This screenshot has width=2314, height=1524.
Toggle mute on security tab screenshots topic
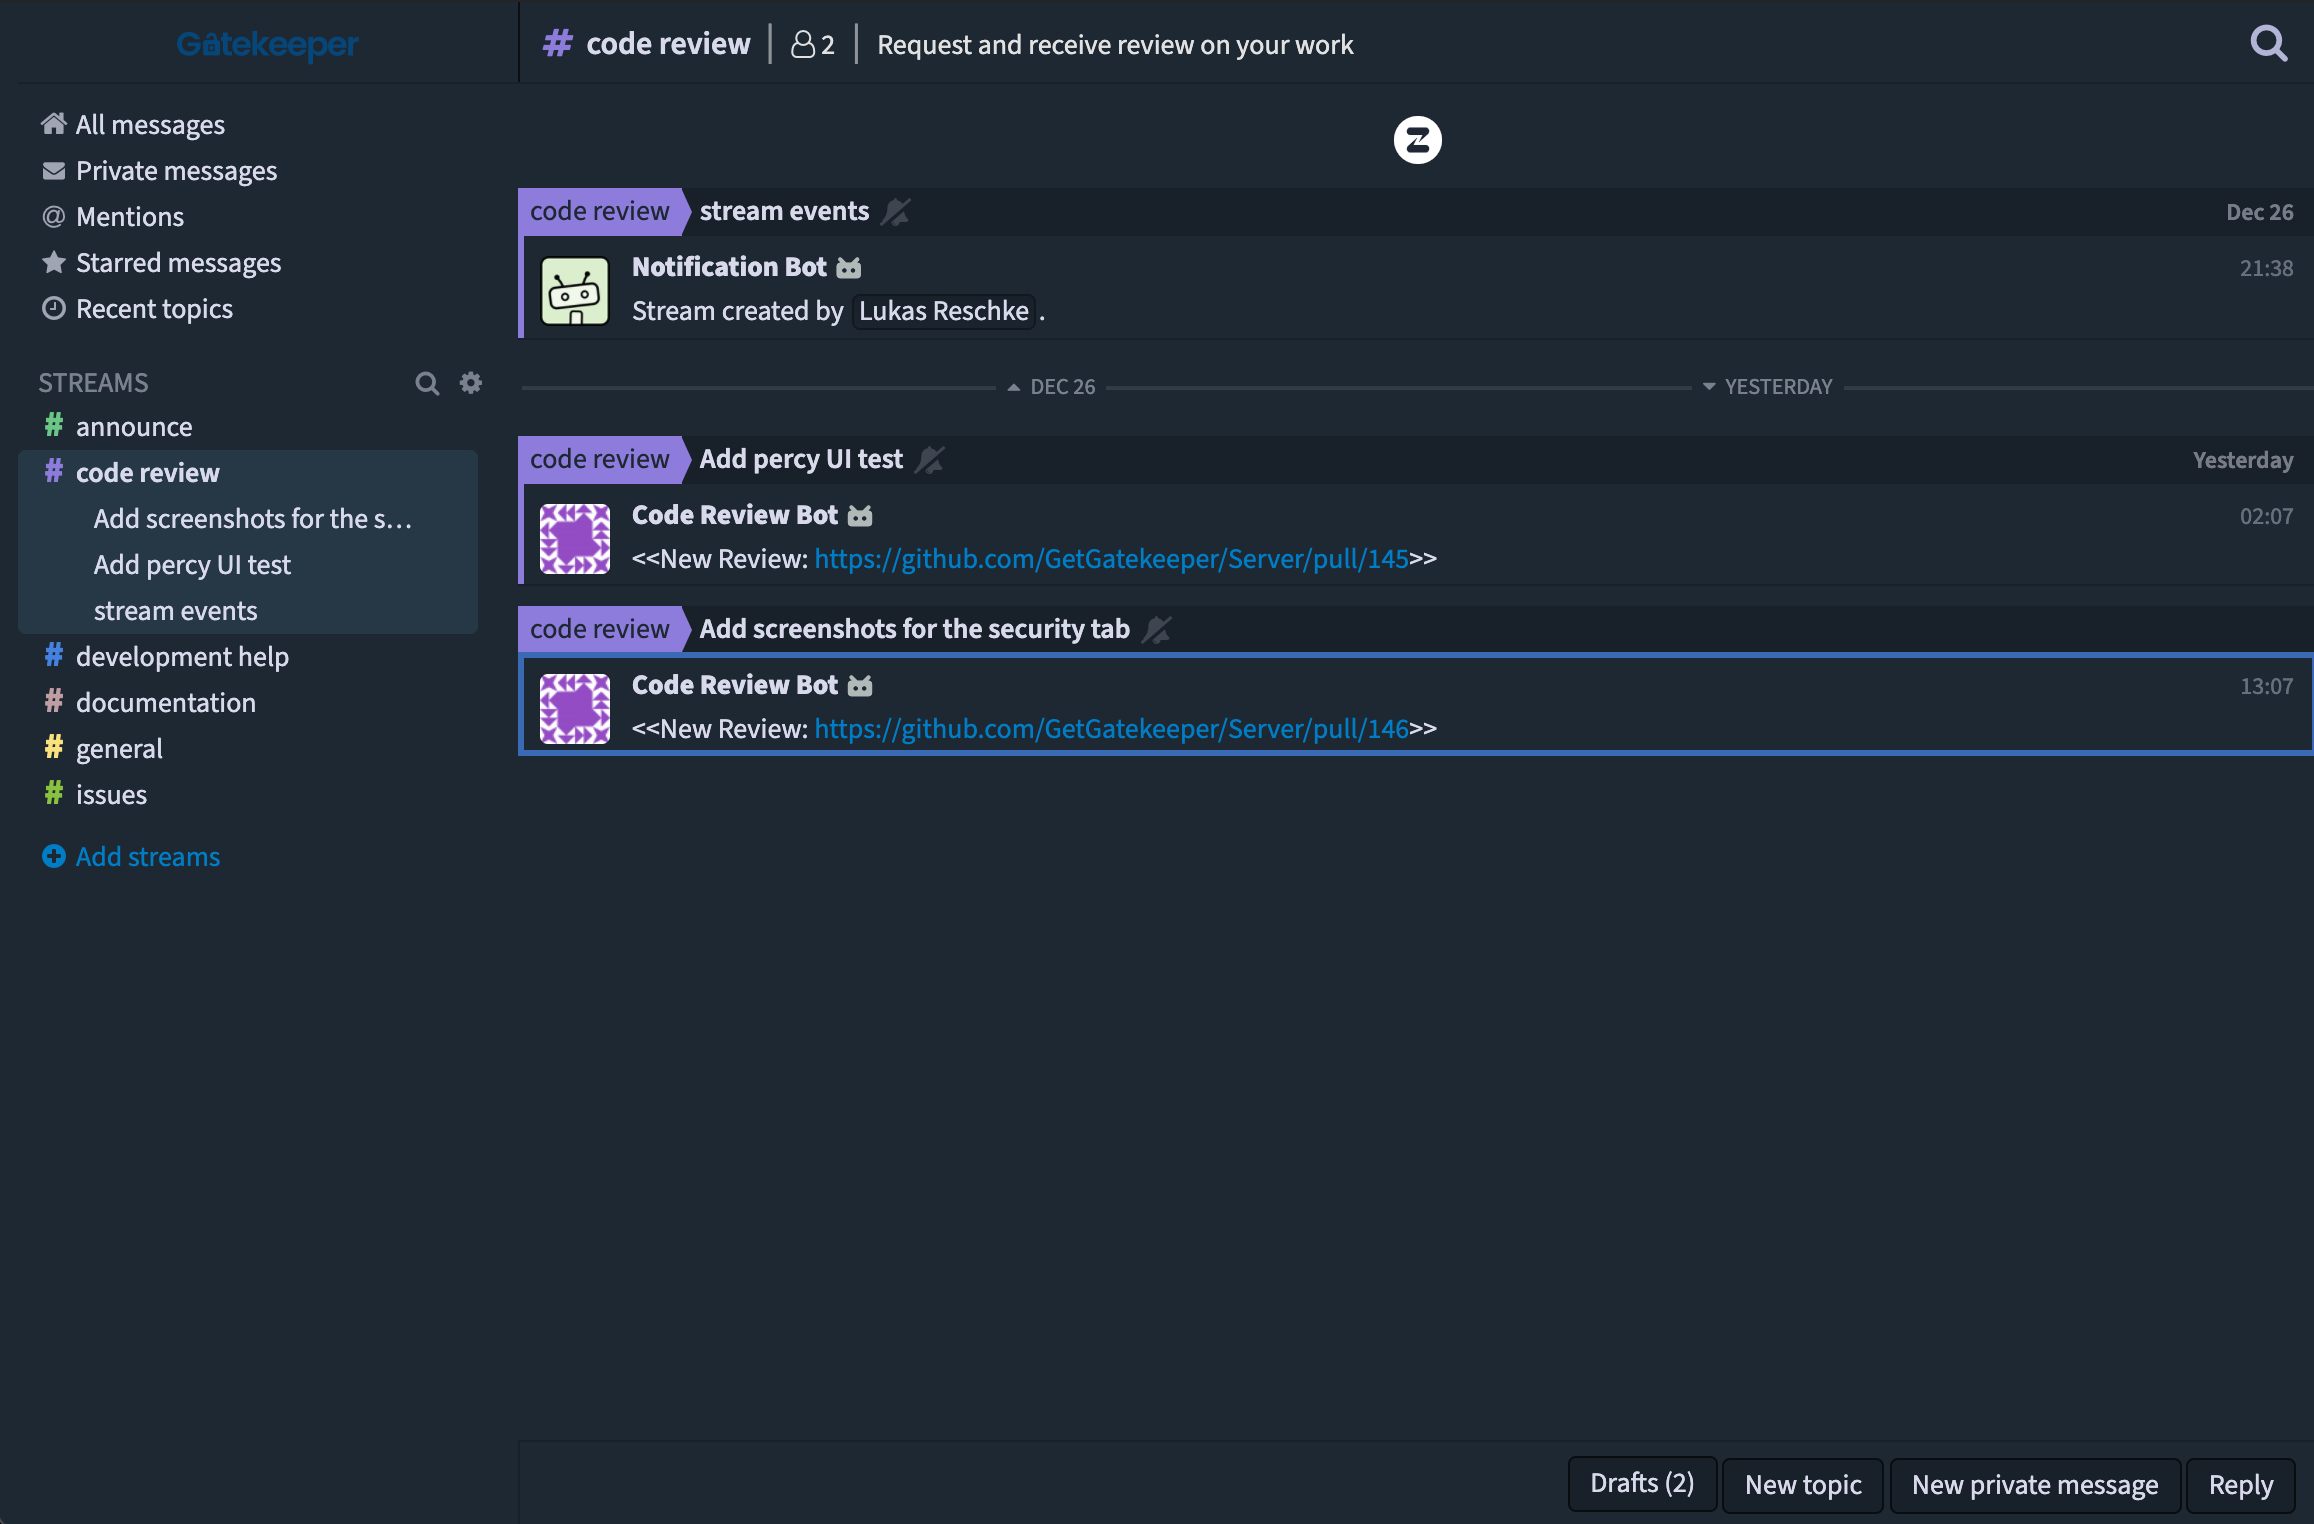(1157, 630)
